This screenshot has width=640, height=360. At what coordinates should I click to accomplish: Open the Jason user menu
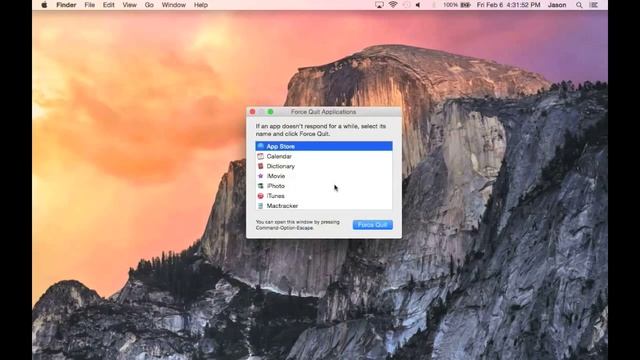(x=557, y=5)
